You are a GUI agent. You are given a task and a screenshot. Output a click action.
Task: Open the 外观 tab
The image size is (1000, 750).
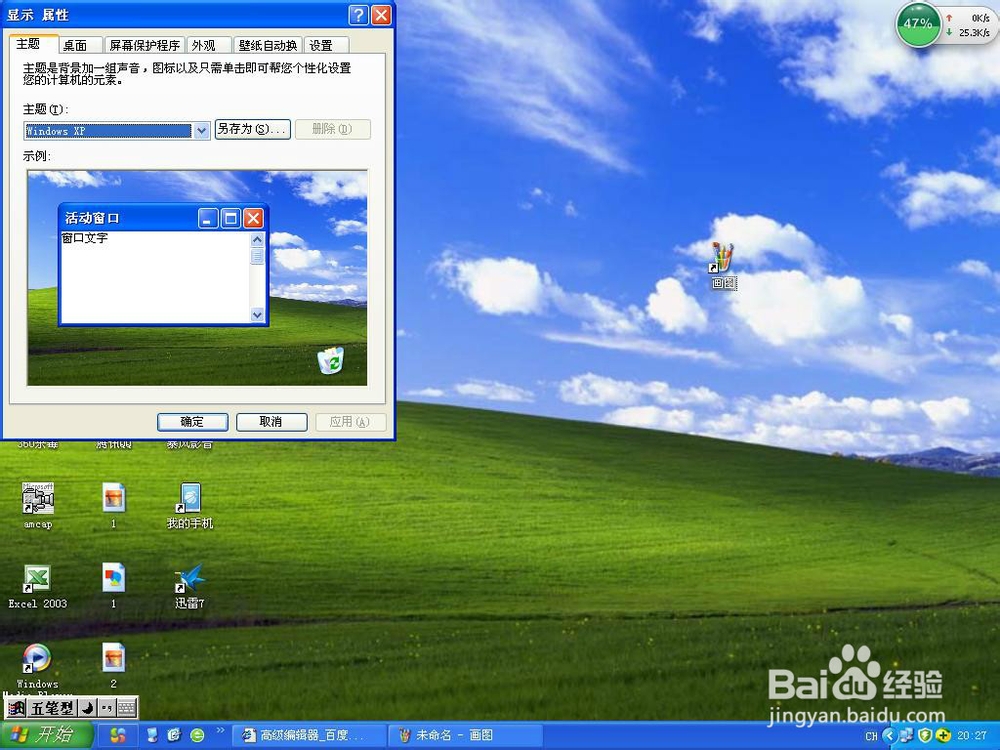point(209,45)
